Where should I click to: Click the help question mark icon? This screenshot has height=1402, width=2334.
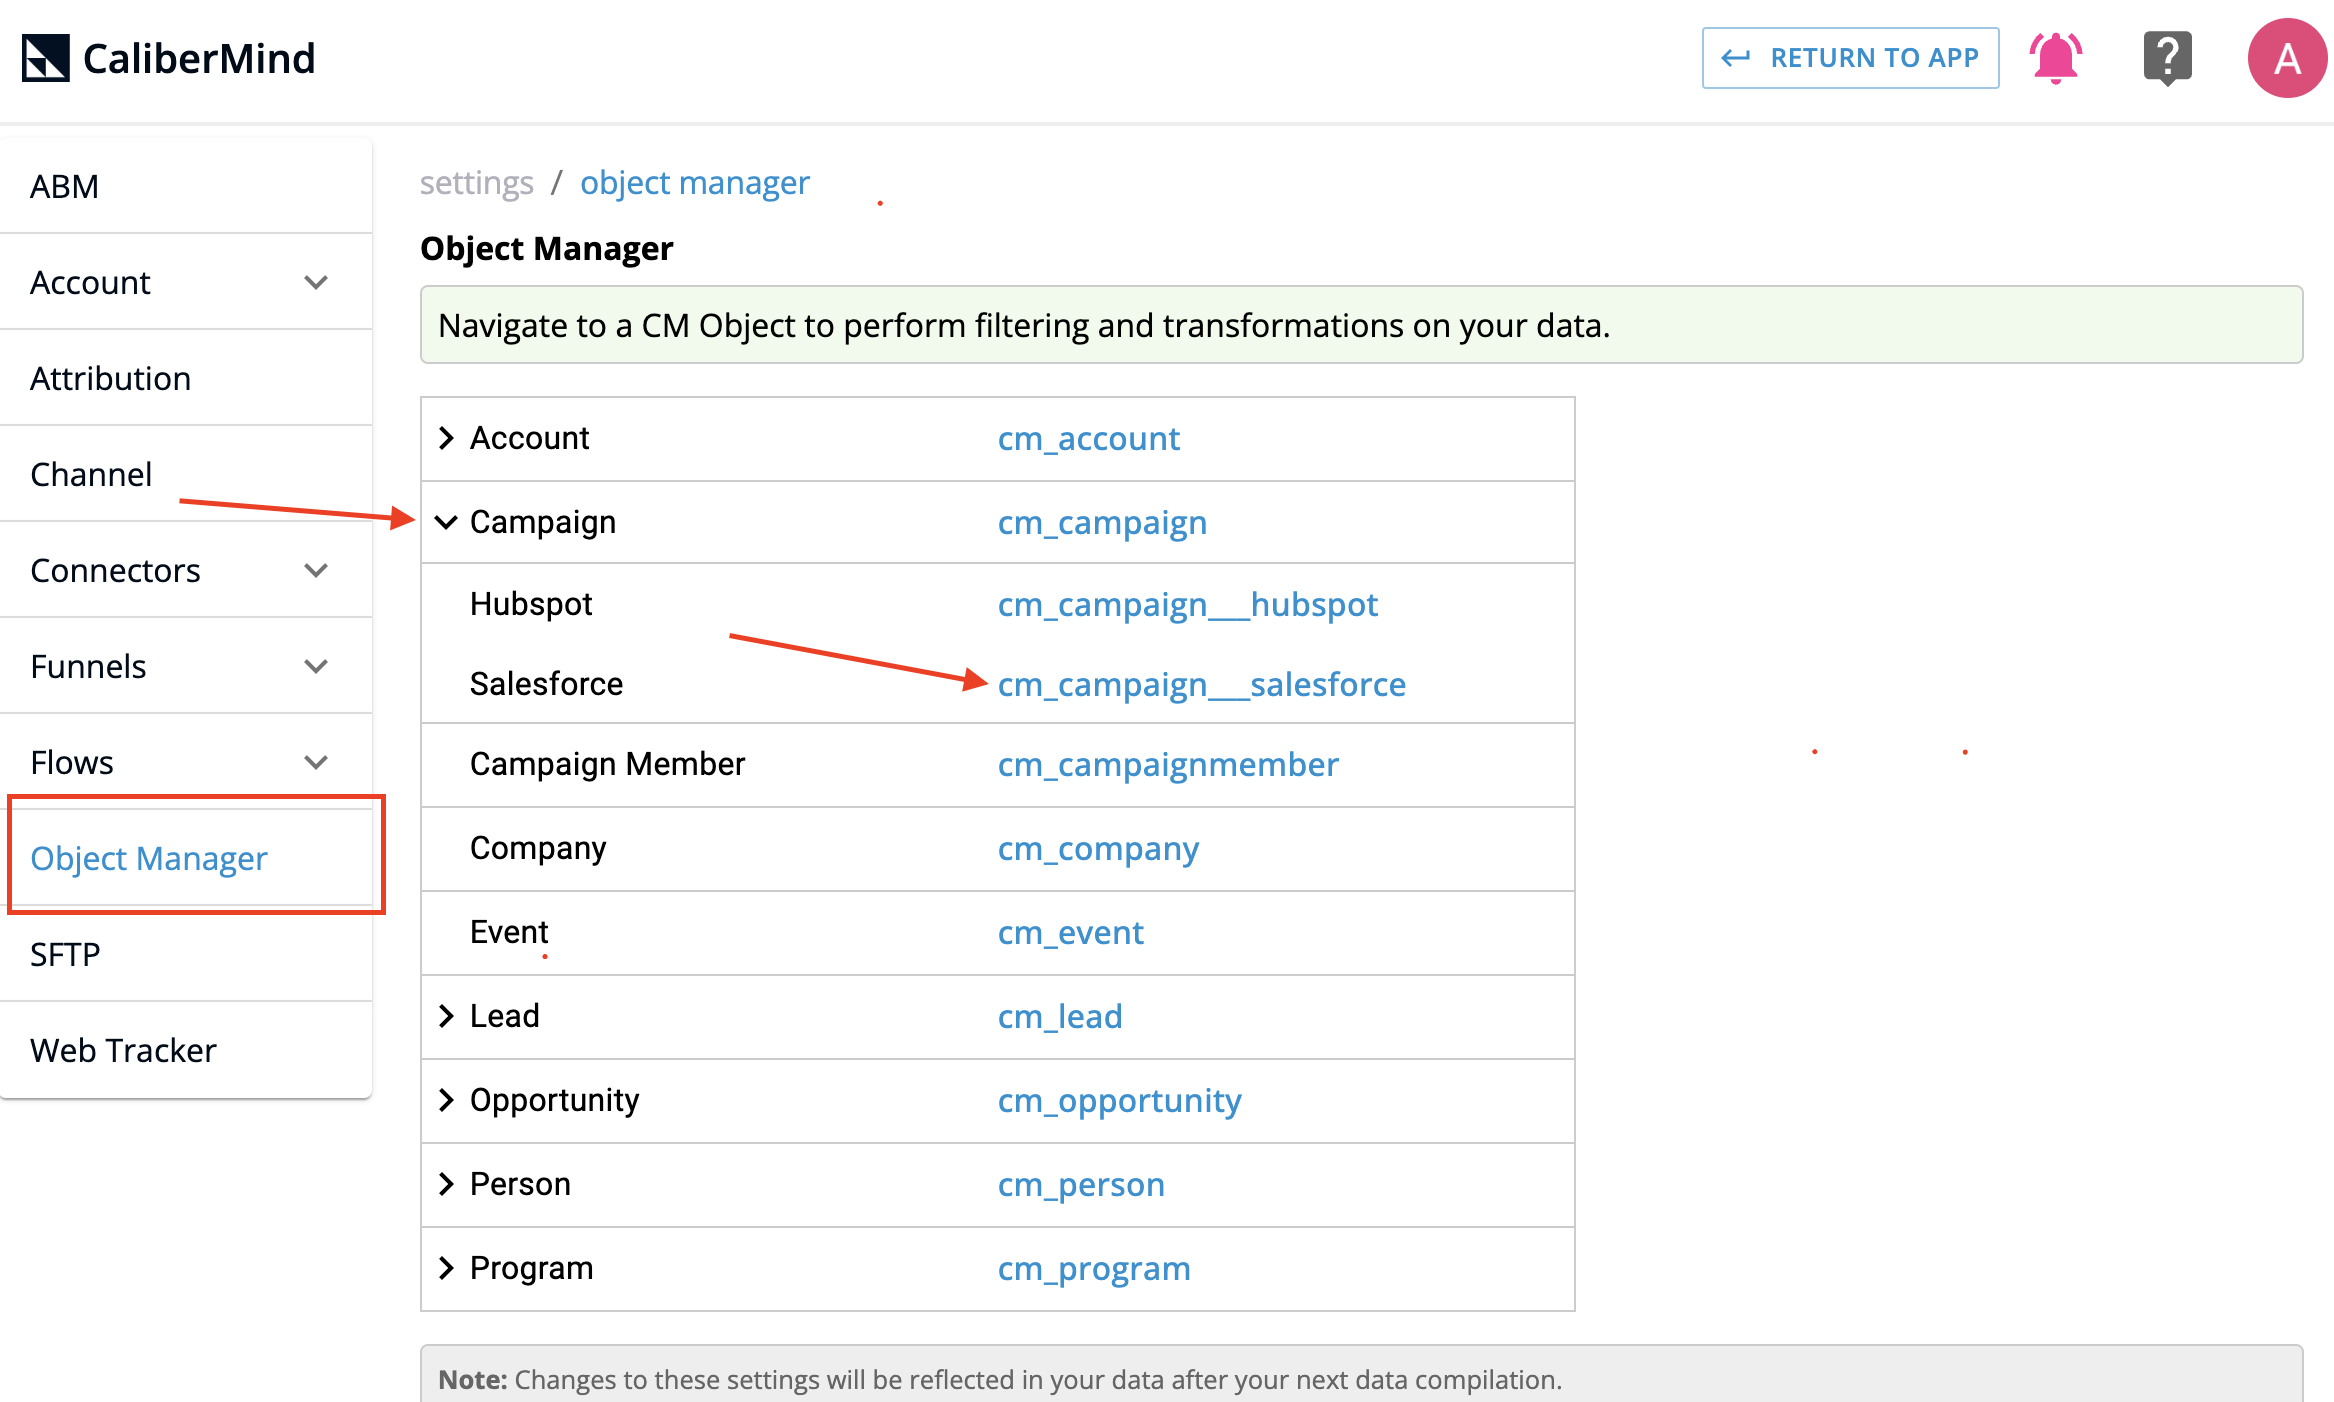(2167, 58)
